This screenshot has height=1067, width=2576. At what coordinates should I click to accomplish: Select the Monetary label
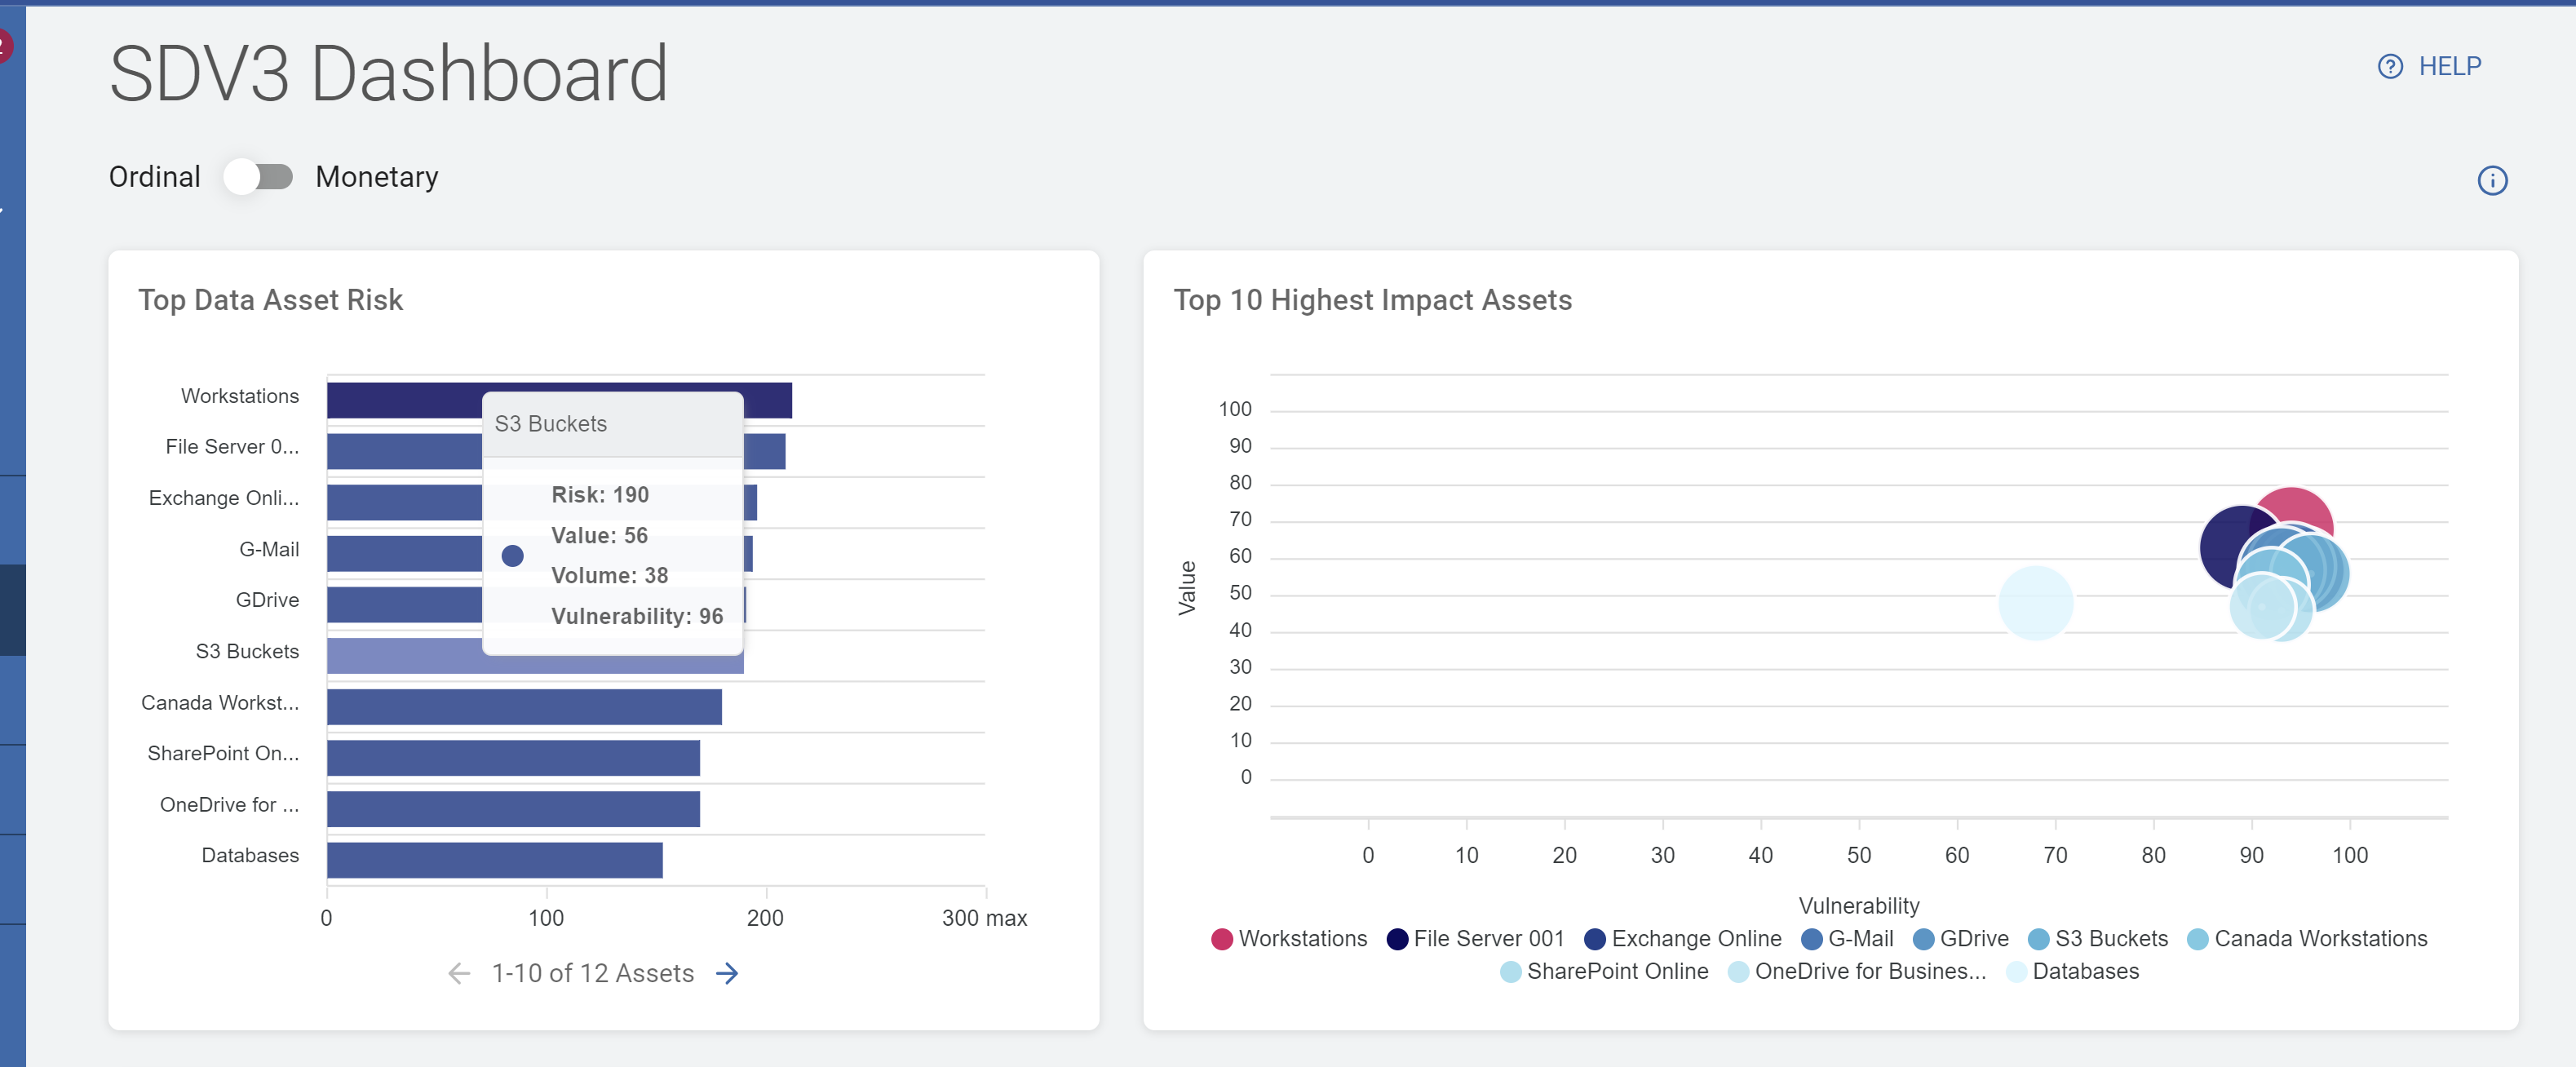pyautogui.click(x=376, y=177)
